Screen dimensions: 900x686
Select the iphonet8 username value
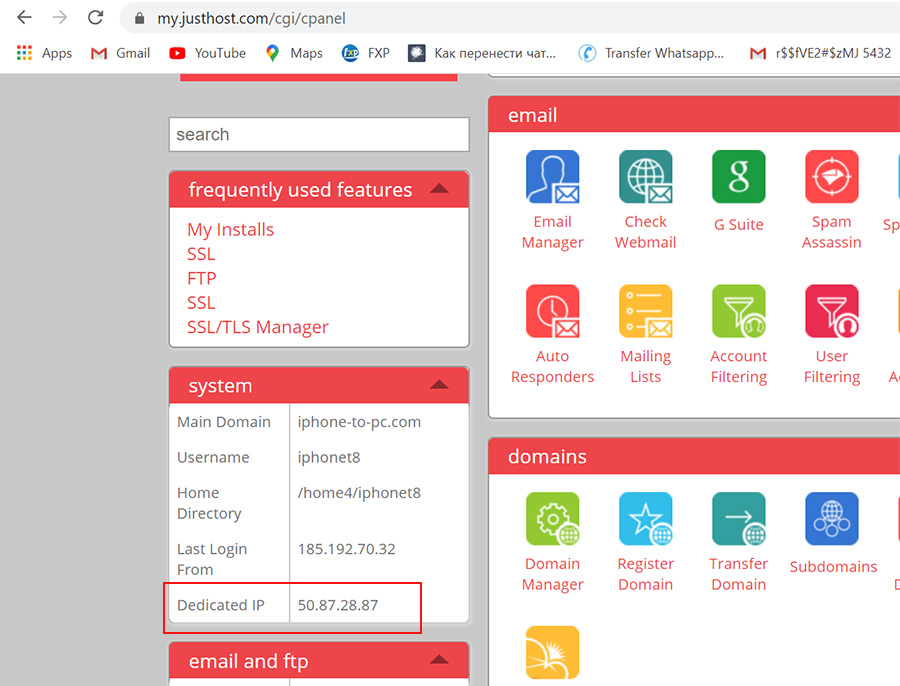click(x=329, y=458)
